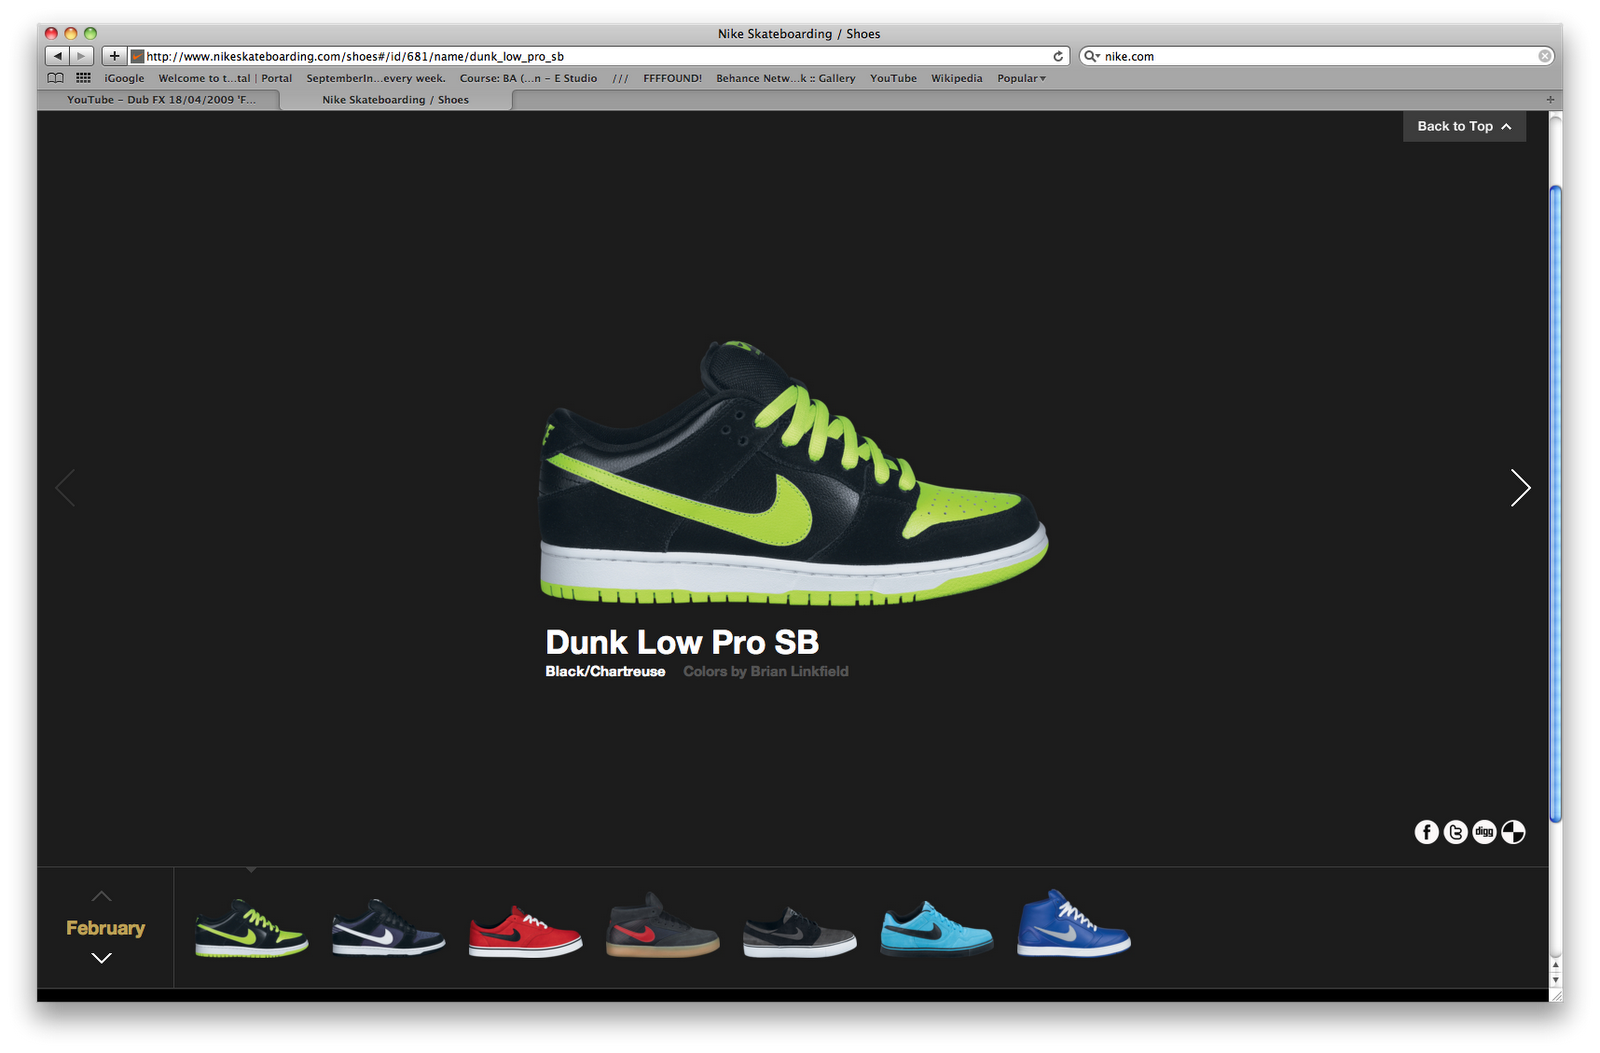Select the grey and black shoe thumbnail
1600x1053 pixels.
coord(800,932)
